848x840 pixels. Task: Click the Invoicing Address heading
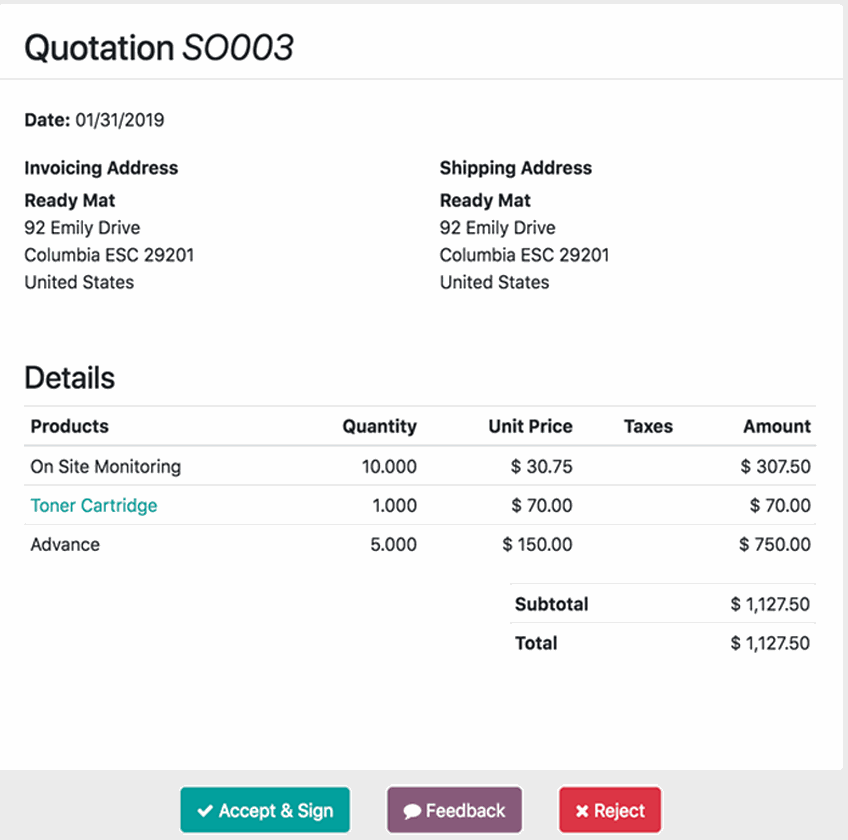point(101,168)
